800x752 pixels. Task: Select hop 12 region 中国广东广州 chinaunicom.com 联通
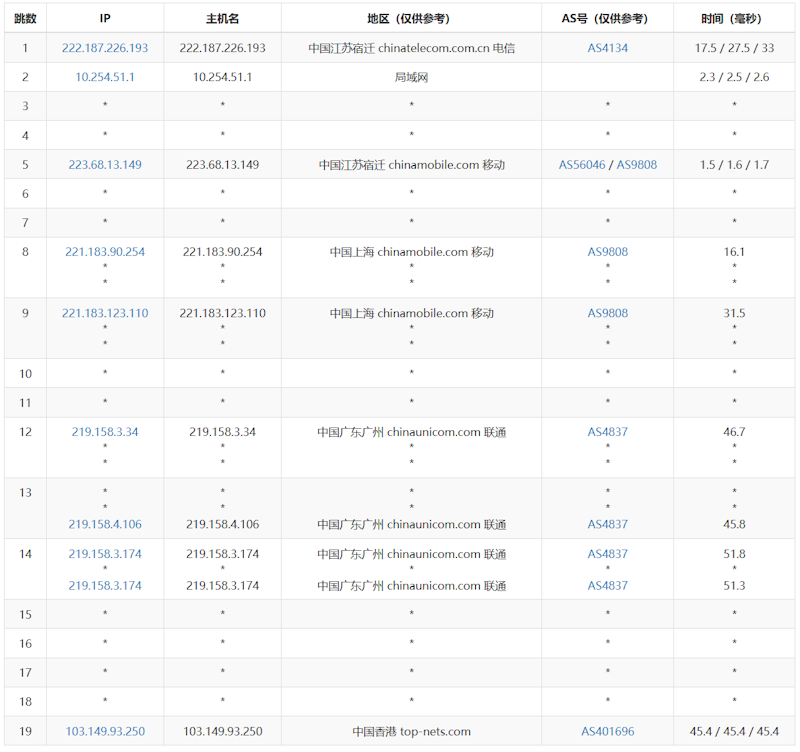(411, 432)
